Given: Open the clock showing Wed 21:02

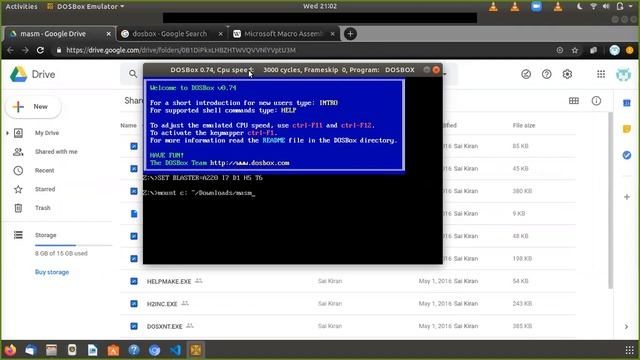Looking at the screenshot, I should (x=320, y=6).
